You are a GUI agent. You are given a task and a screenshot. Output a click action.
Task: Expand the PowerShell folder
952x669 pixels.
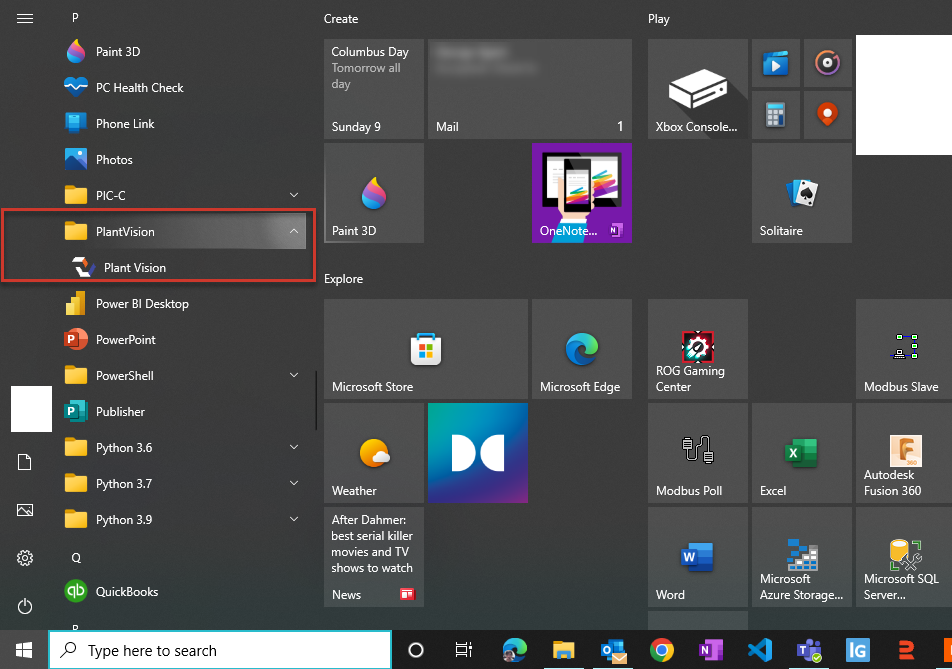pyautogui.click(x=292, y=375)
